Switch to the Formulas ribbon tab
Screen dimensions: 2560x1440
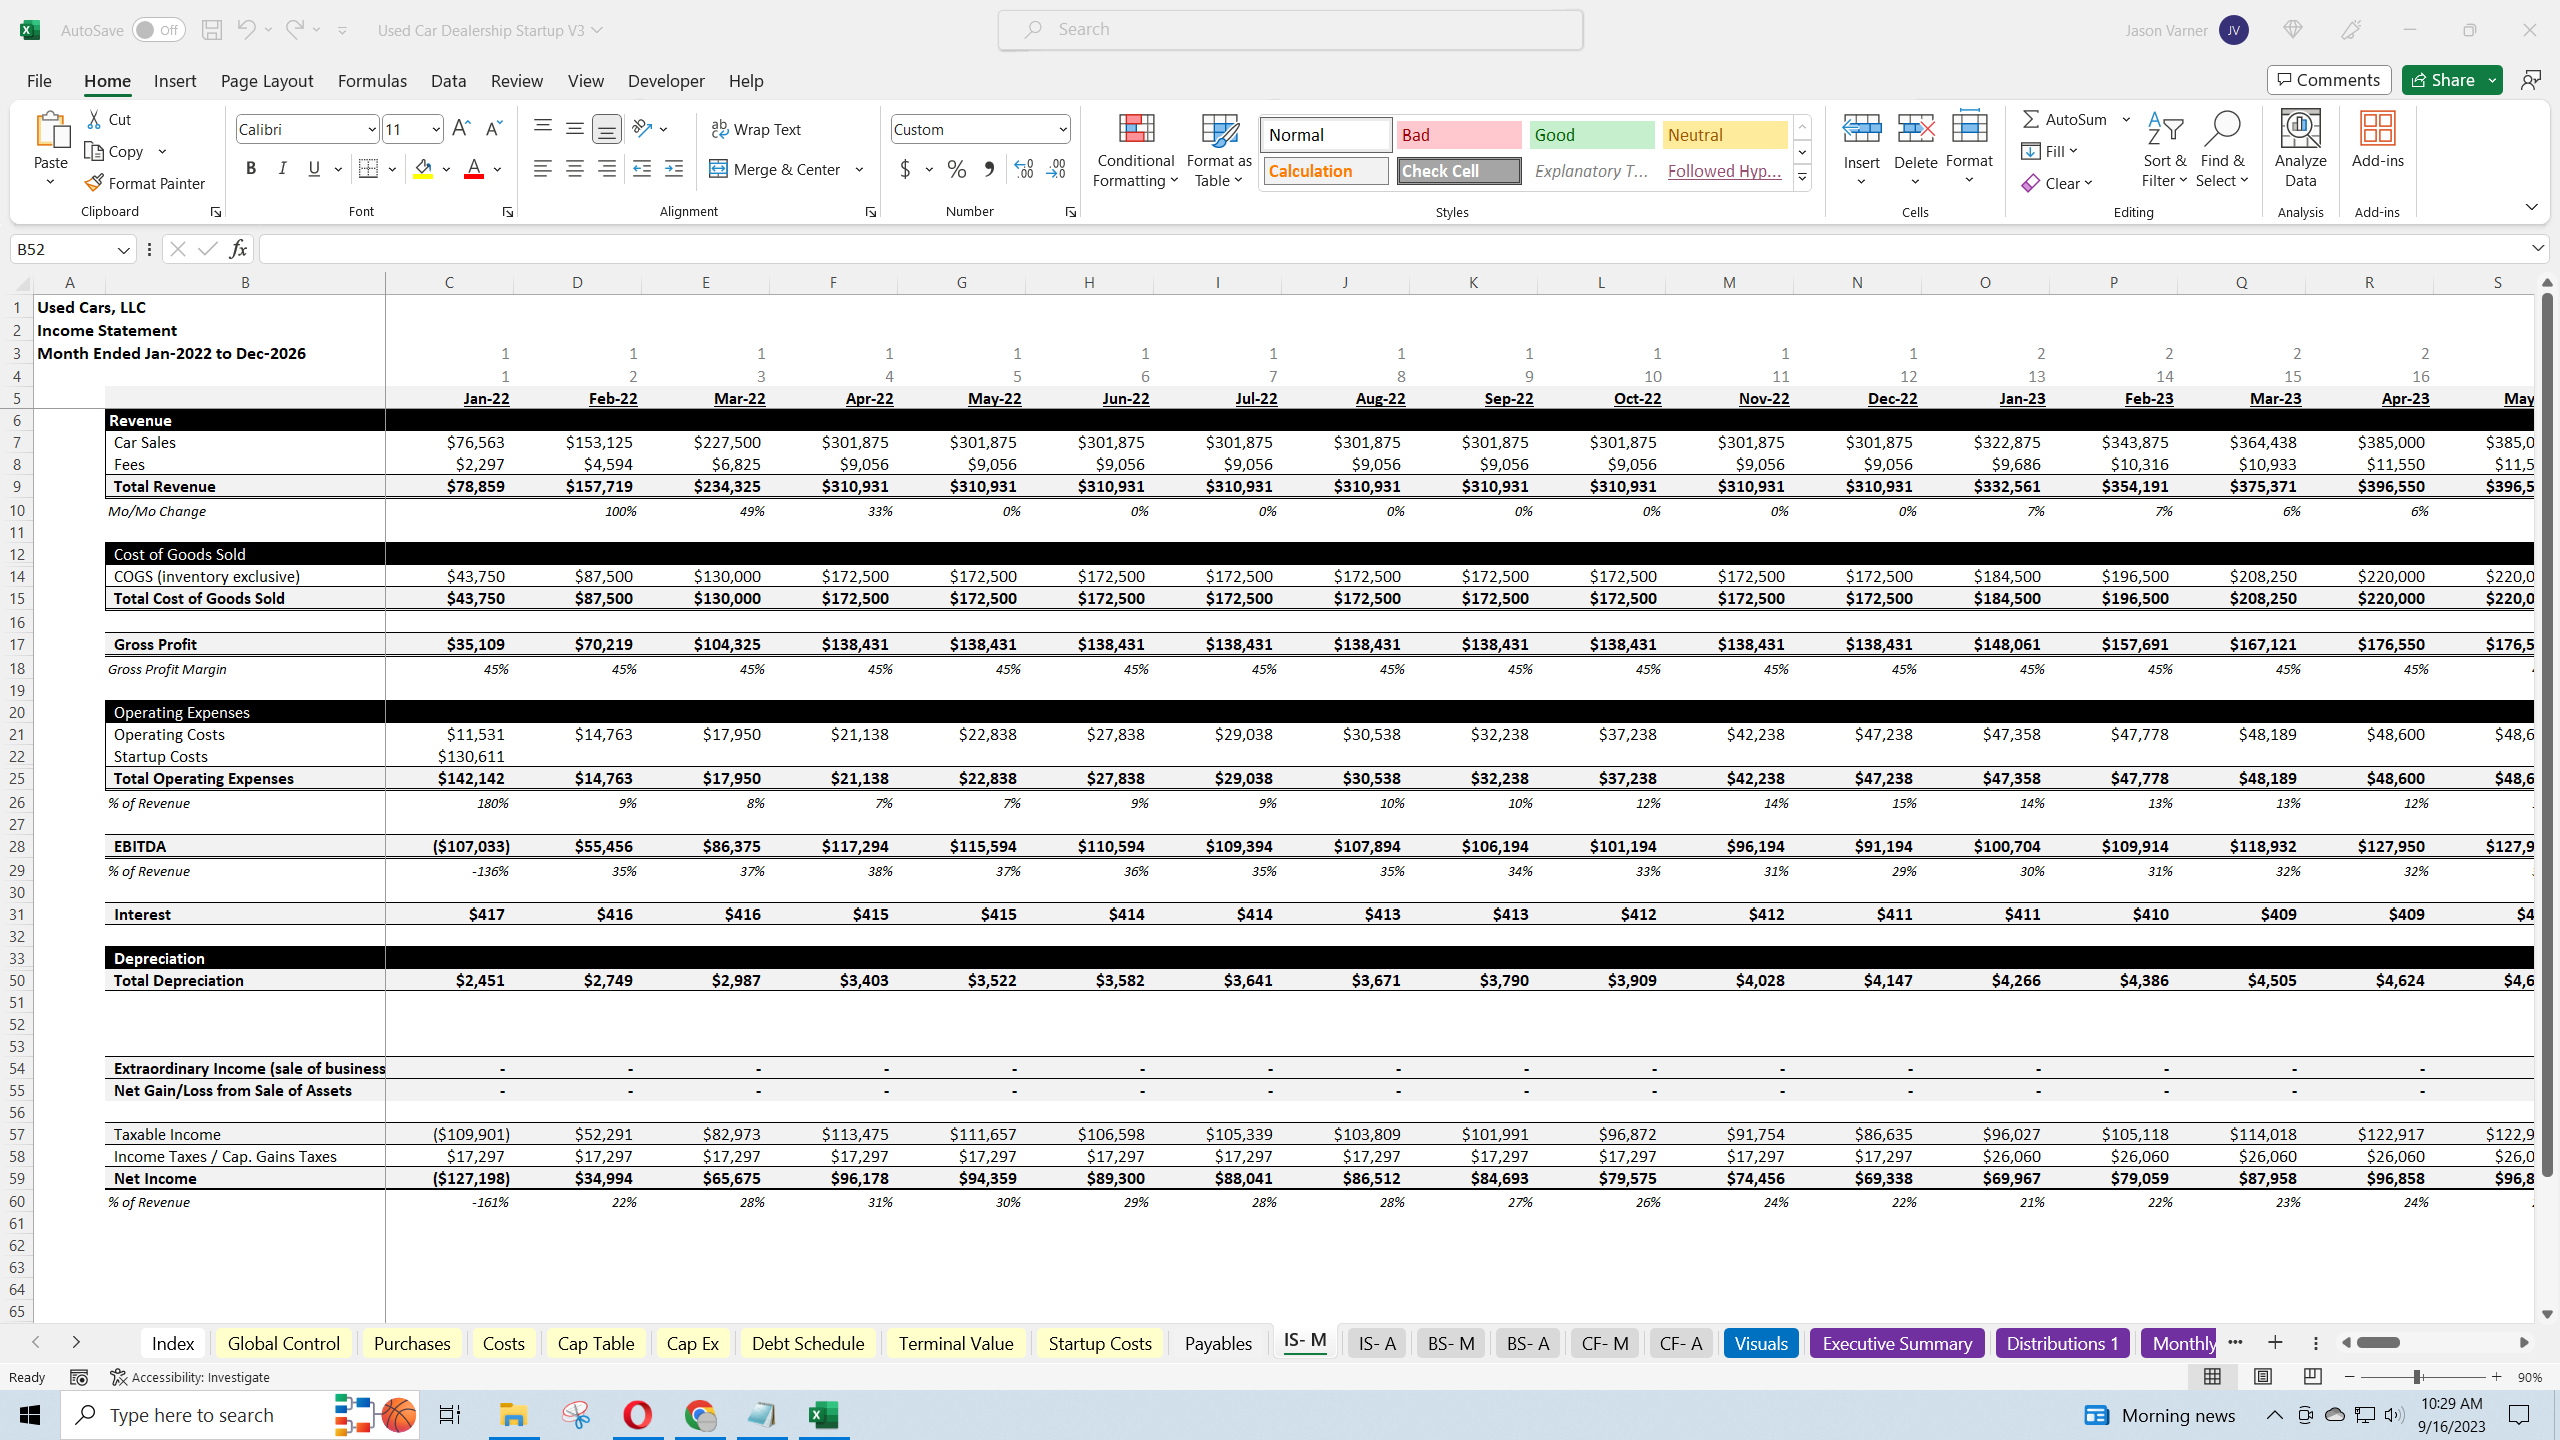[x=372, y=81]
